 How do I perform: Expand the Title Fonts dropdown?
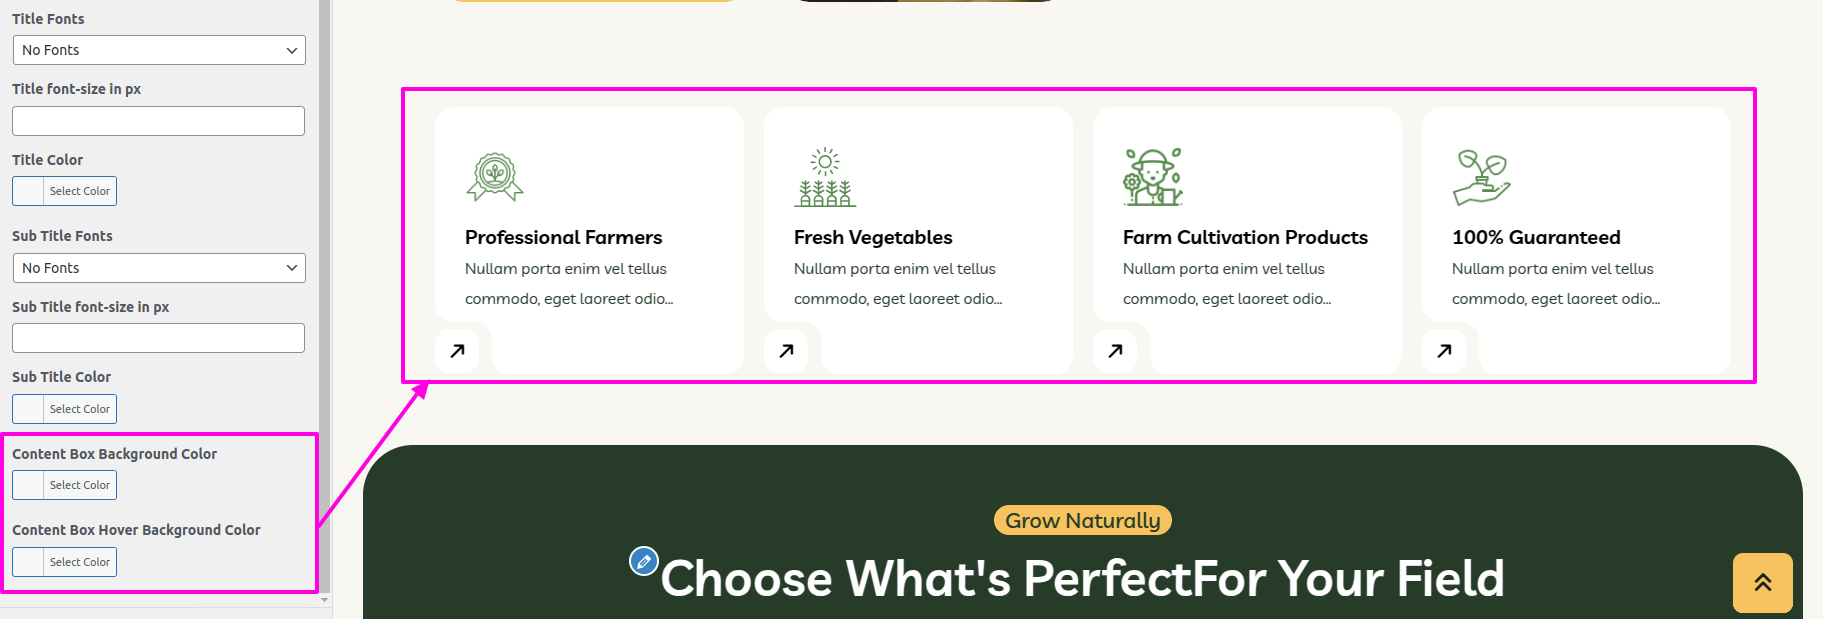click(159, 50)
